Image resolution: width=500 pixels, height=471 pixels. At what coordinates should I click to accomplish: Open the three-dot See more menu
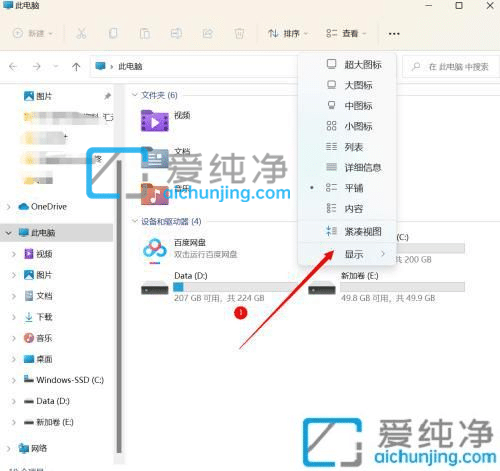click(x=394, y=34)
